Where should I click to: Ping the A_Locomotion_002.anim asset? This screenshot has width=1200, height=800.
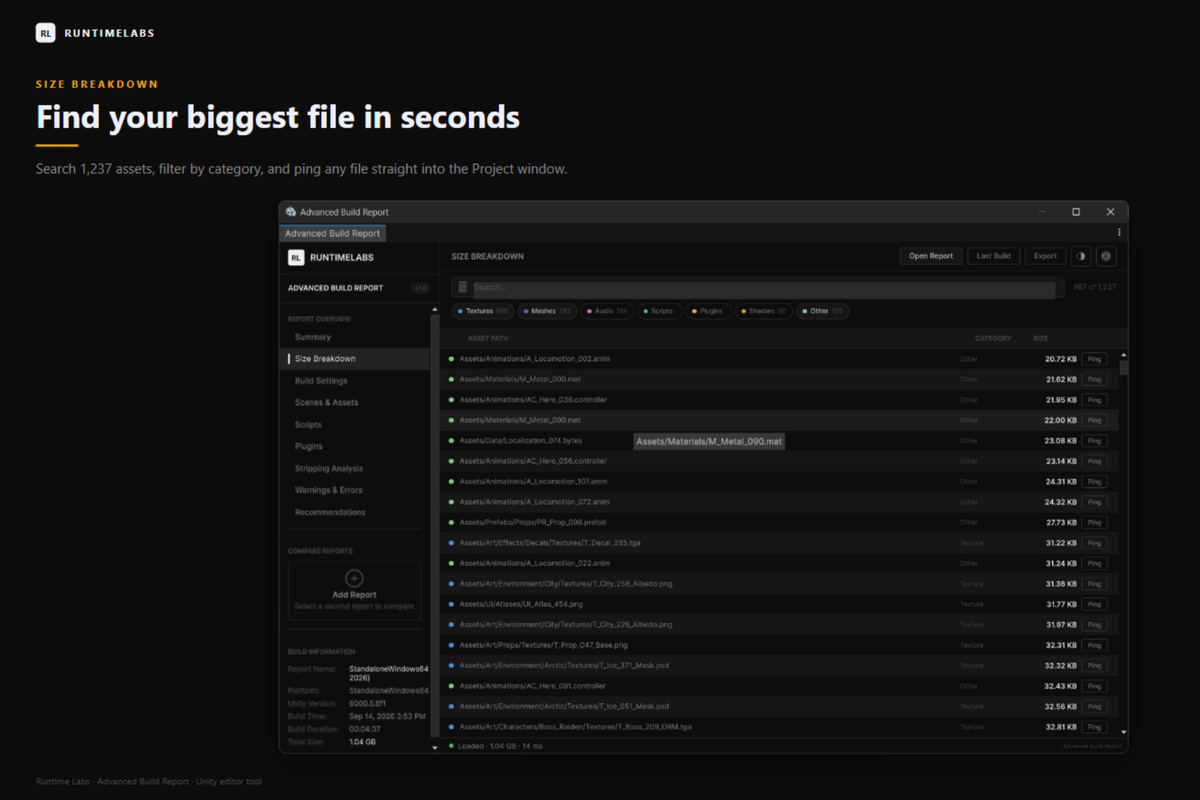1095,359
